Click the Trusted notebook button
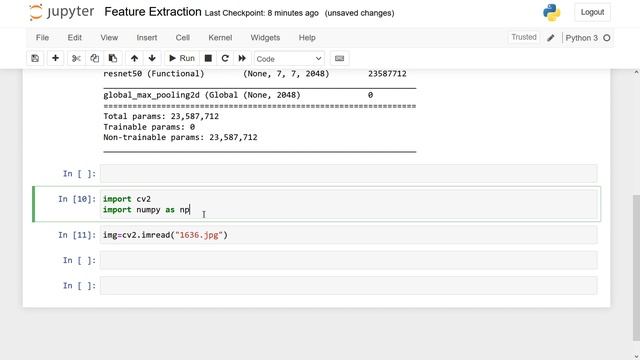Image resolution: width=640 pixels, height=360 pixels. [x=524, y=37]
